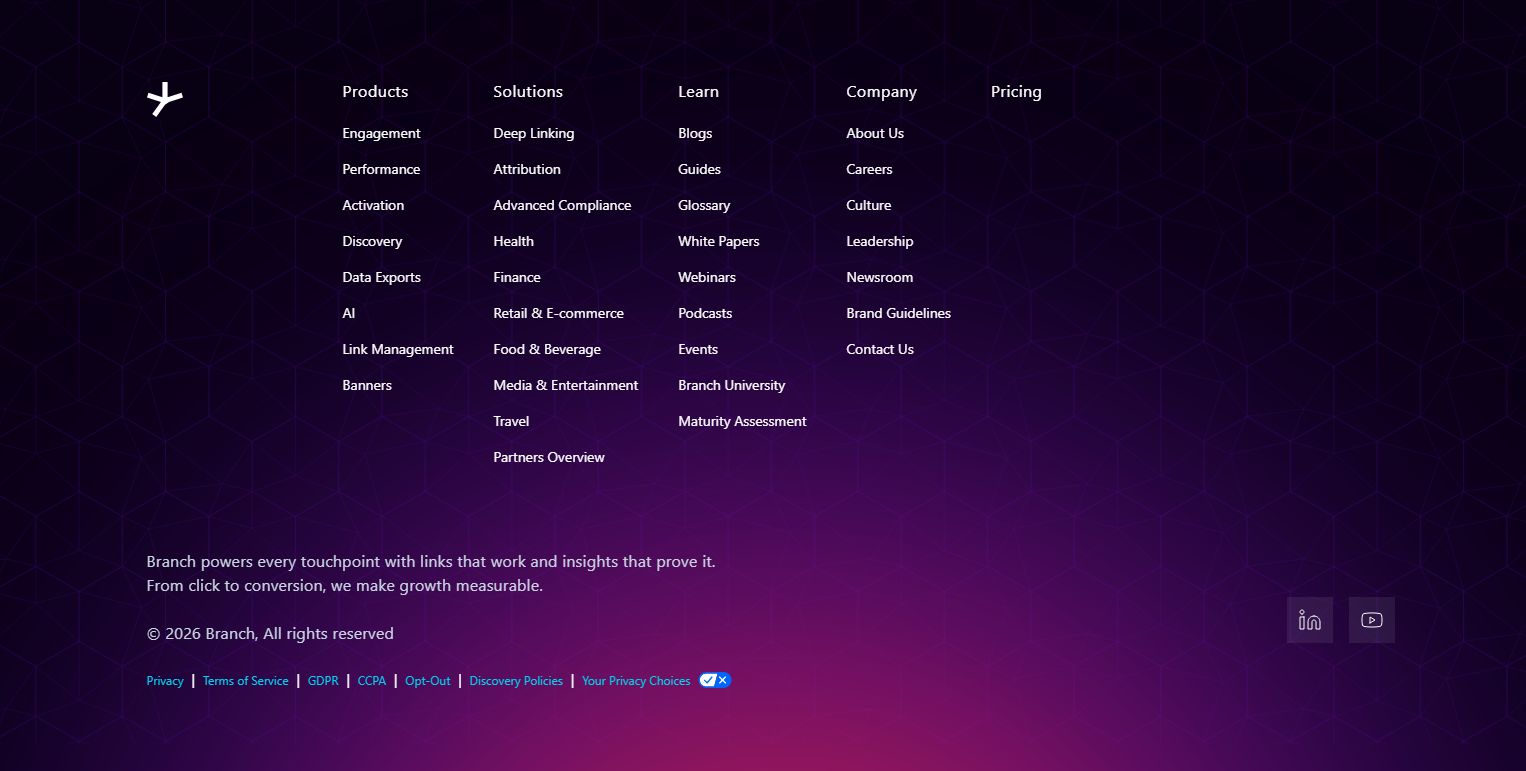Check the Maturity Assessment link
Image resolution: width=1526 pixels, height=771 pixels.
coord(742,421)
